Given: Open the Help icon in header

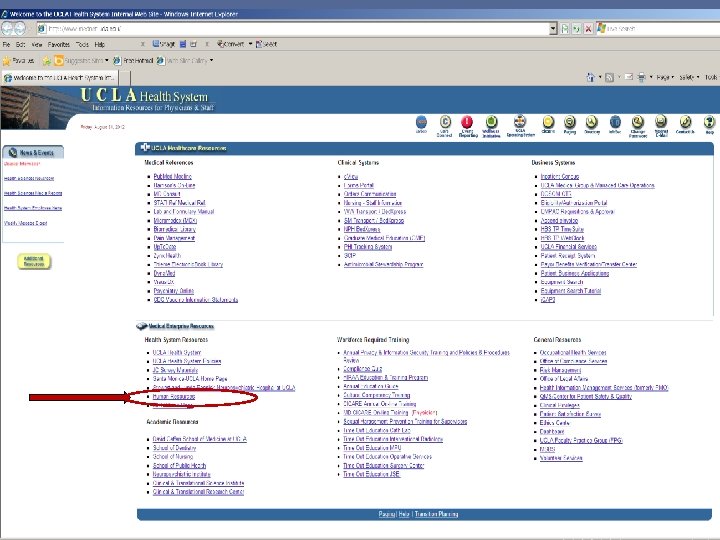Looking at the screenshot, I should point(709,122).
